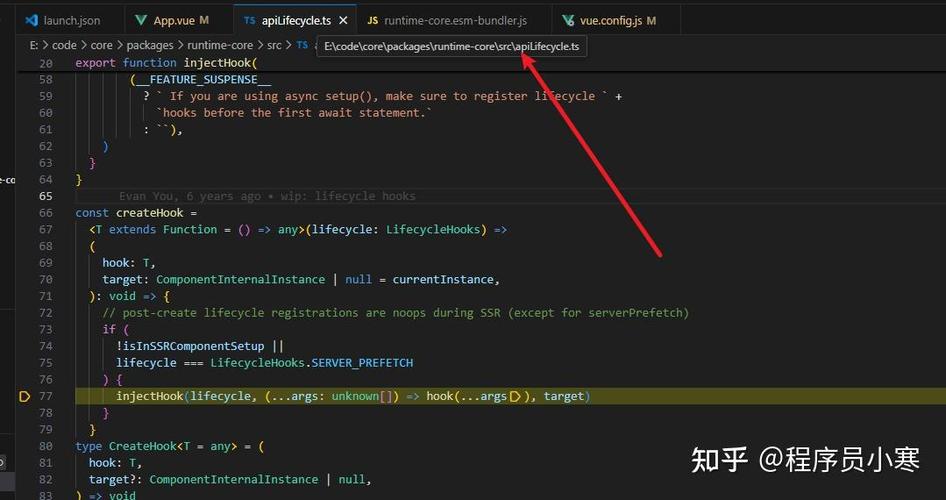Screen dimensions: 946x500
Task: Click 'hook: T,' on line 81
Action: tap(116, 463)
